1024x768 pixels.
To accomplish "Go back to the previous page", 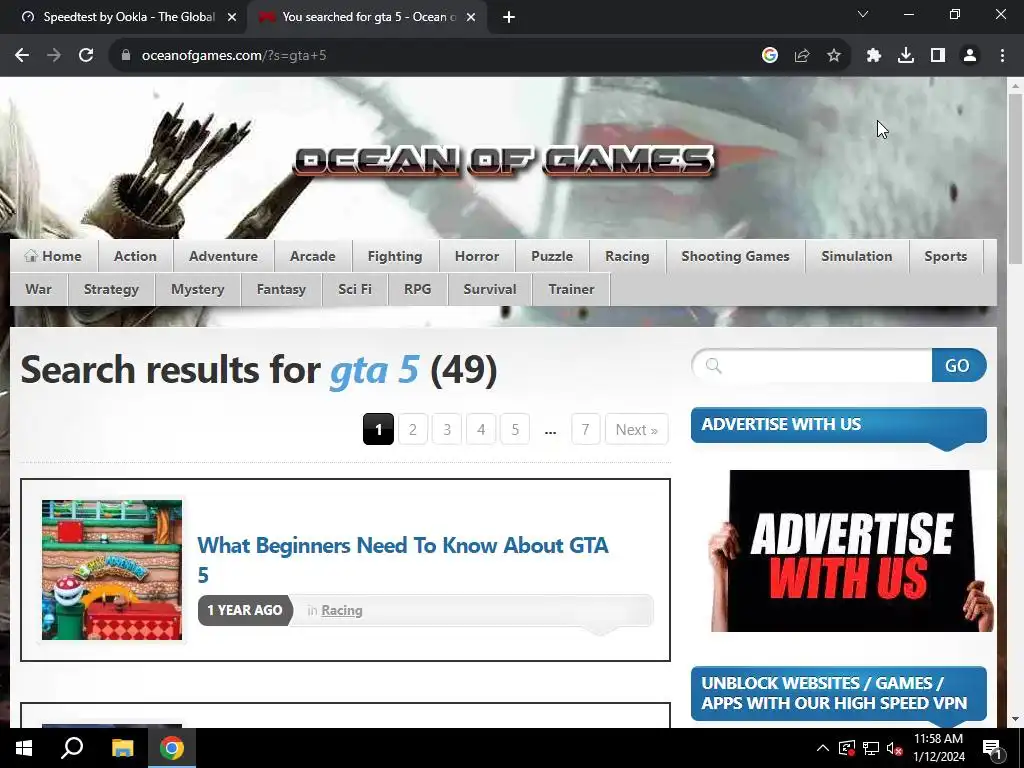I will (22, 56).
